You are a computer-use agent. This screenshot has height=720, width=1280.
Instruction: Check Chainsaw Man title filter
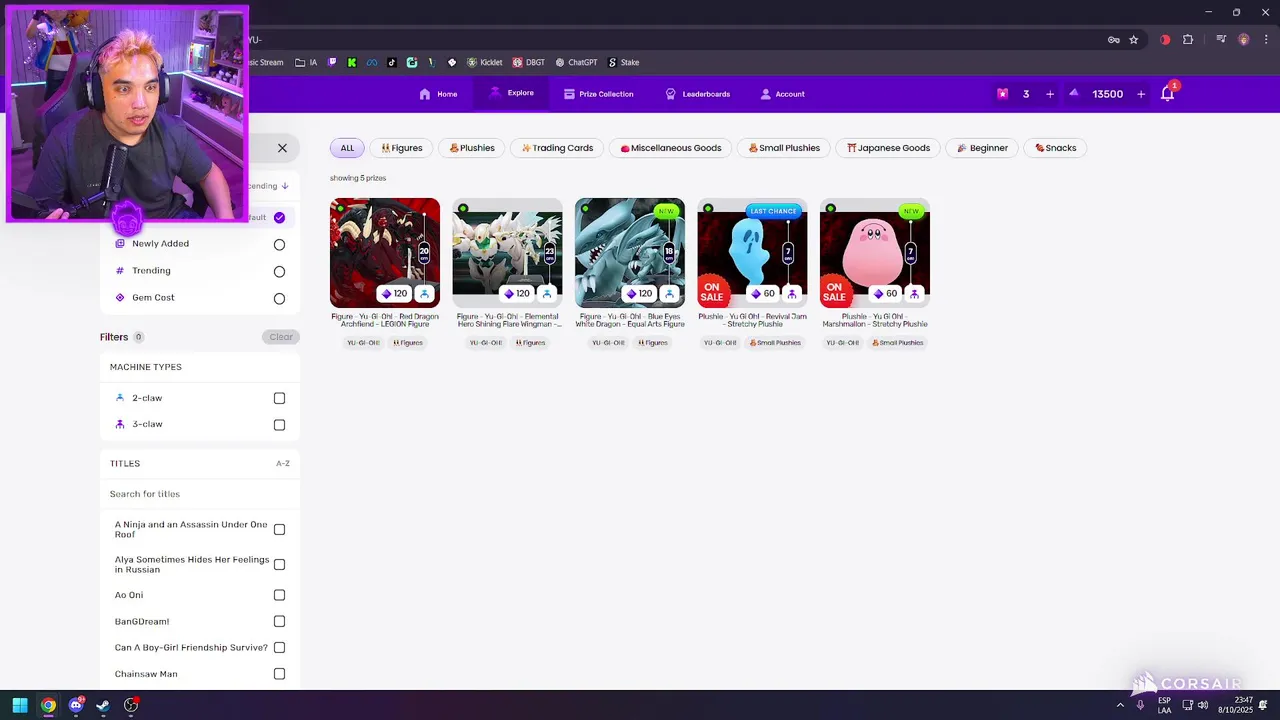click(279, 674)
